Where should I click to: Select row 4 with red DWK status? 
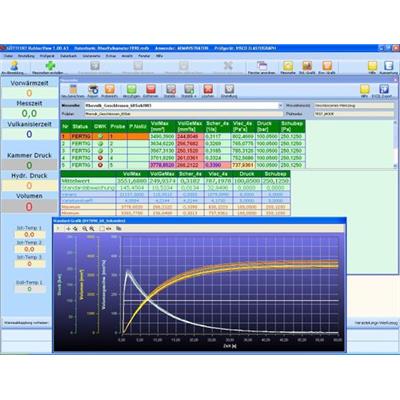click(x=183, y=158)
